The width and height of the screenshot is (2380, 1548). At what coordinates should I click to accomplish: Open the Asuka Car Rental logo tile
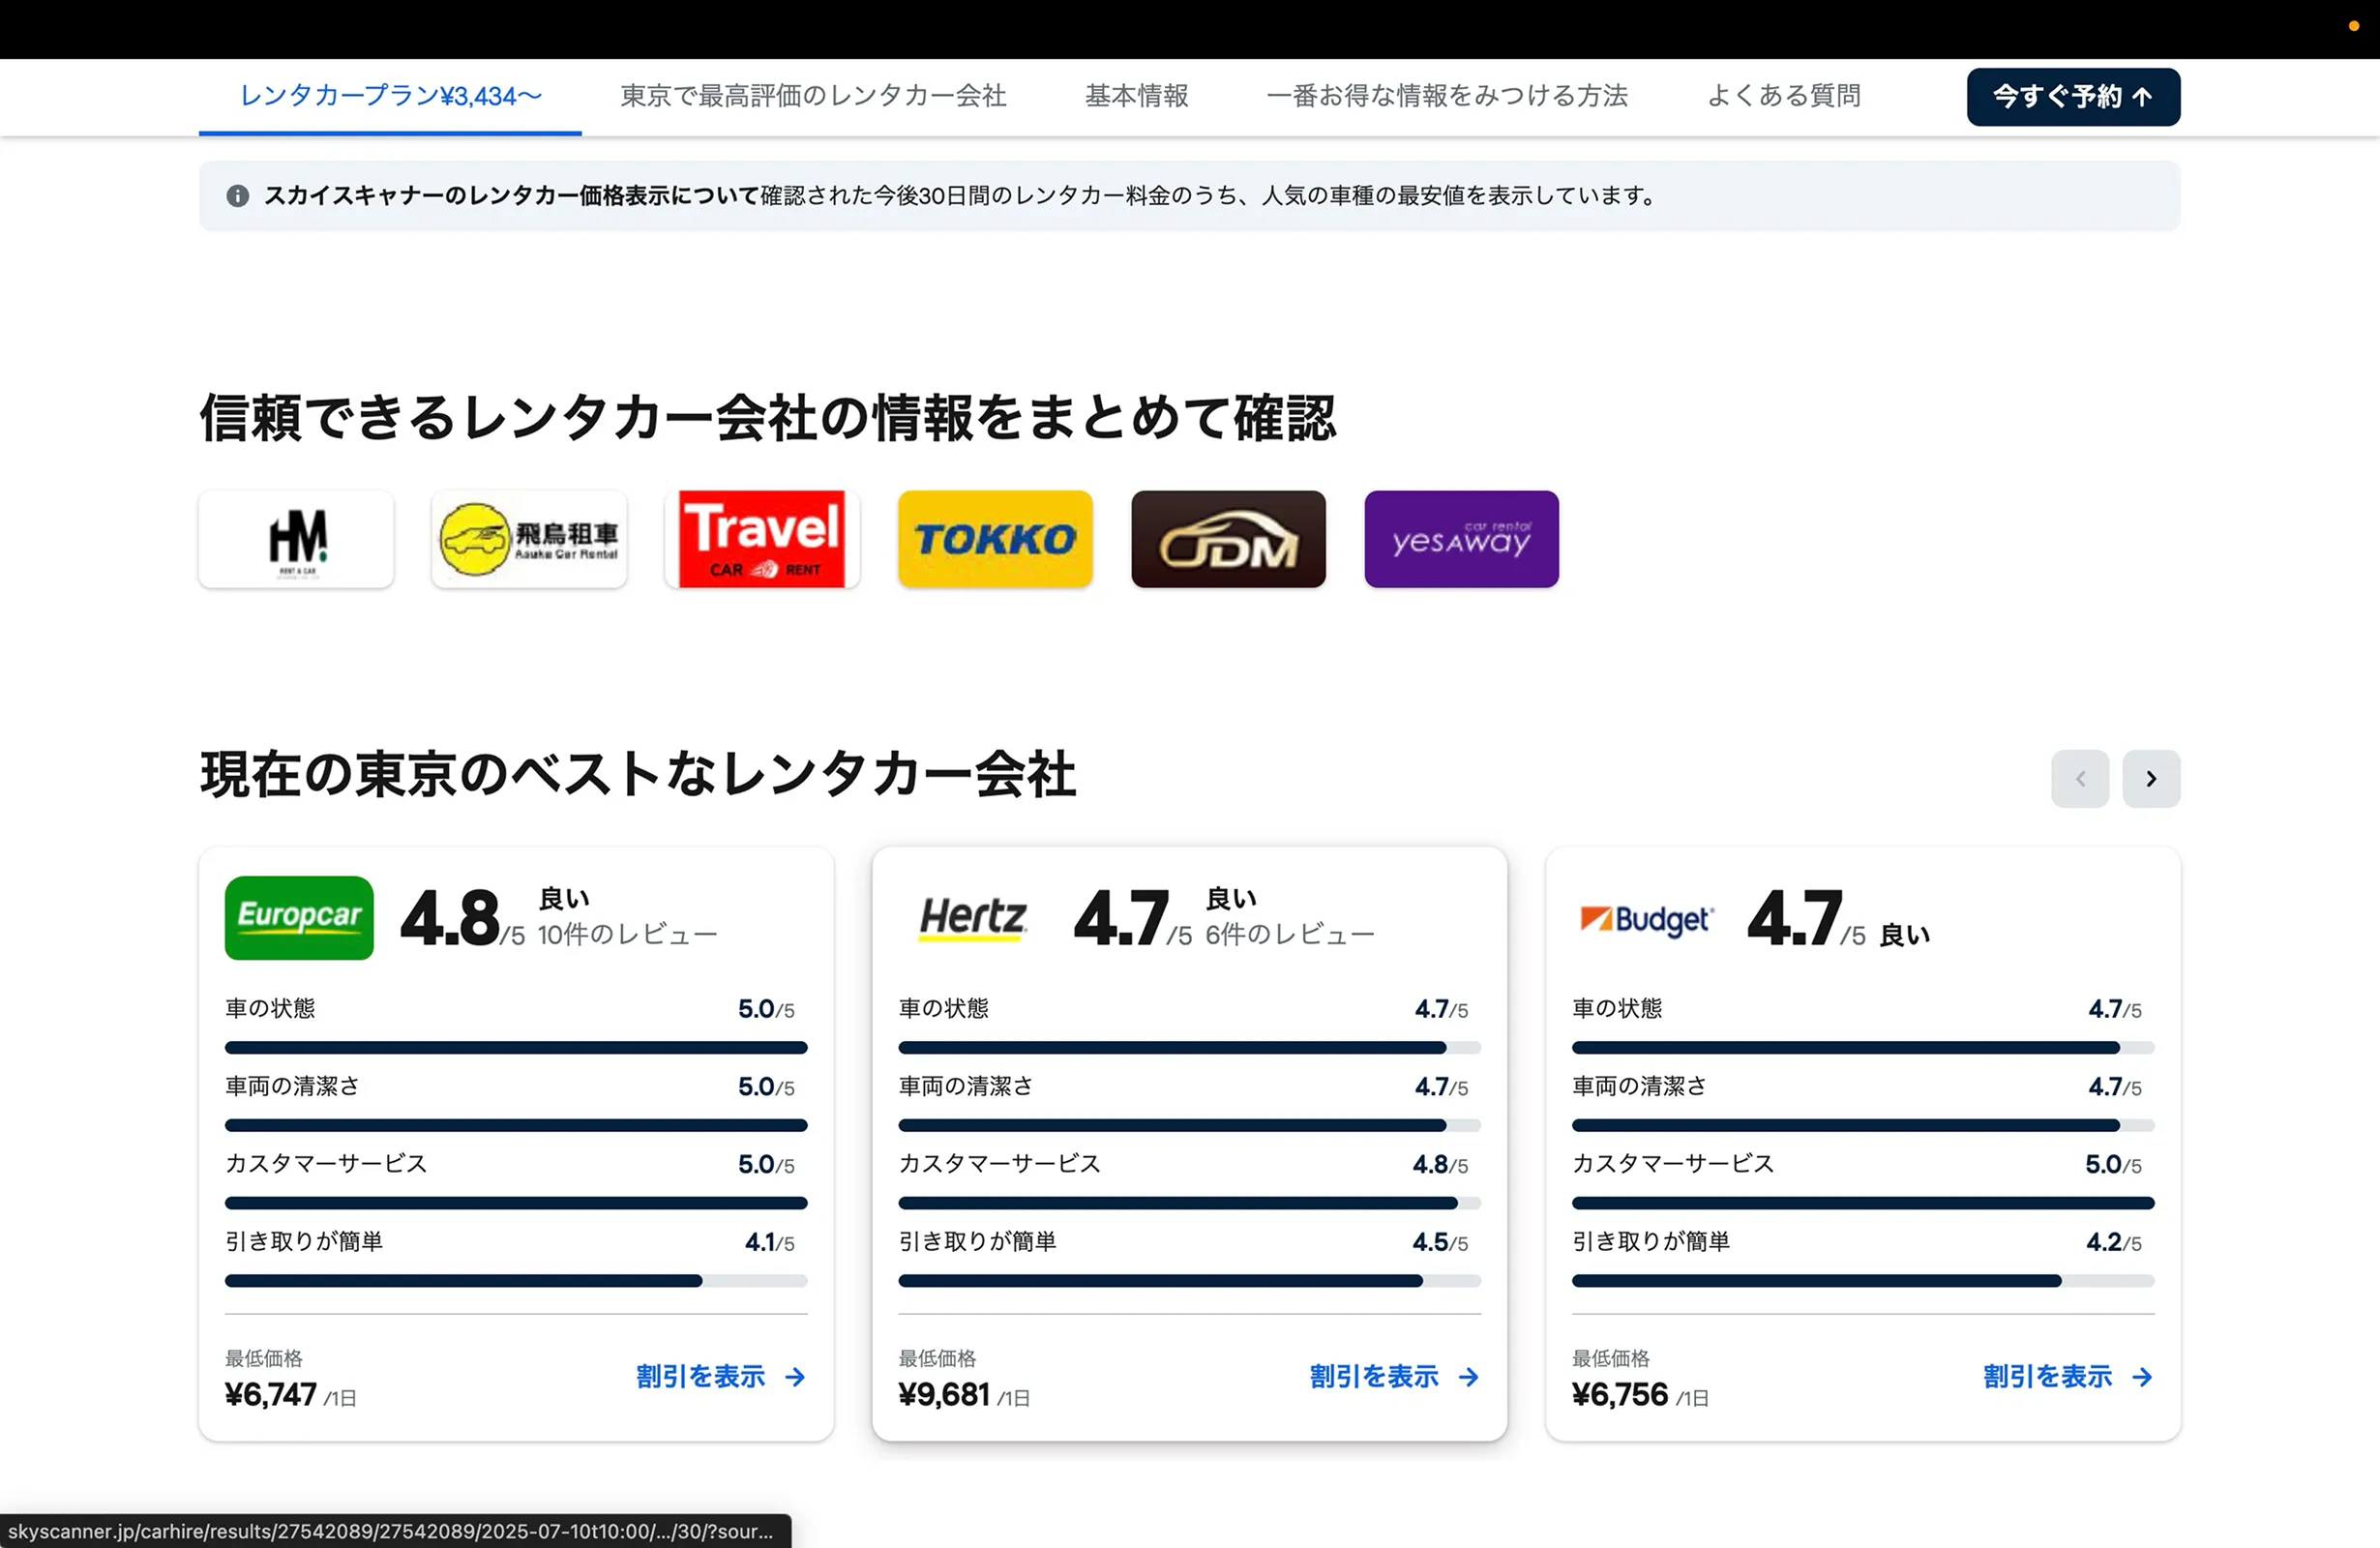coord(529,539)
